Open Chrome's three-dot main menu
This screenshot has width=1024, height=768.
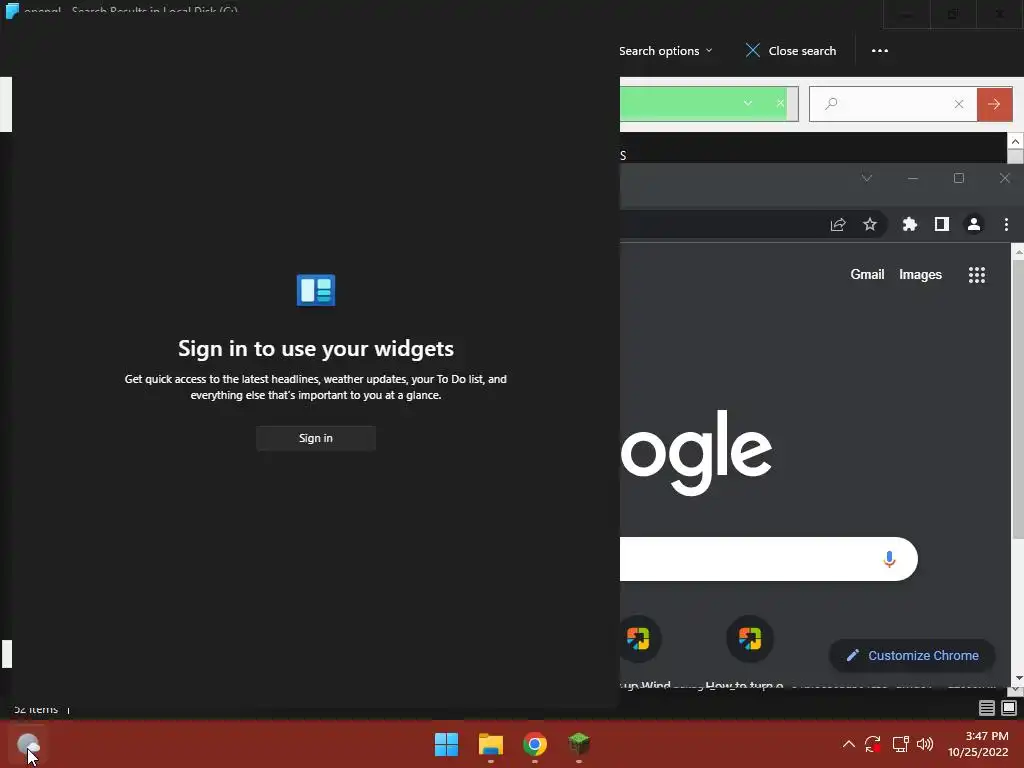[x=1006, y=225]
